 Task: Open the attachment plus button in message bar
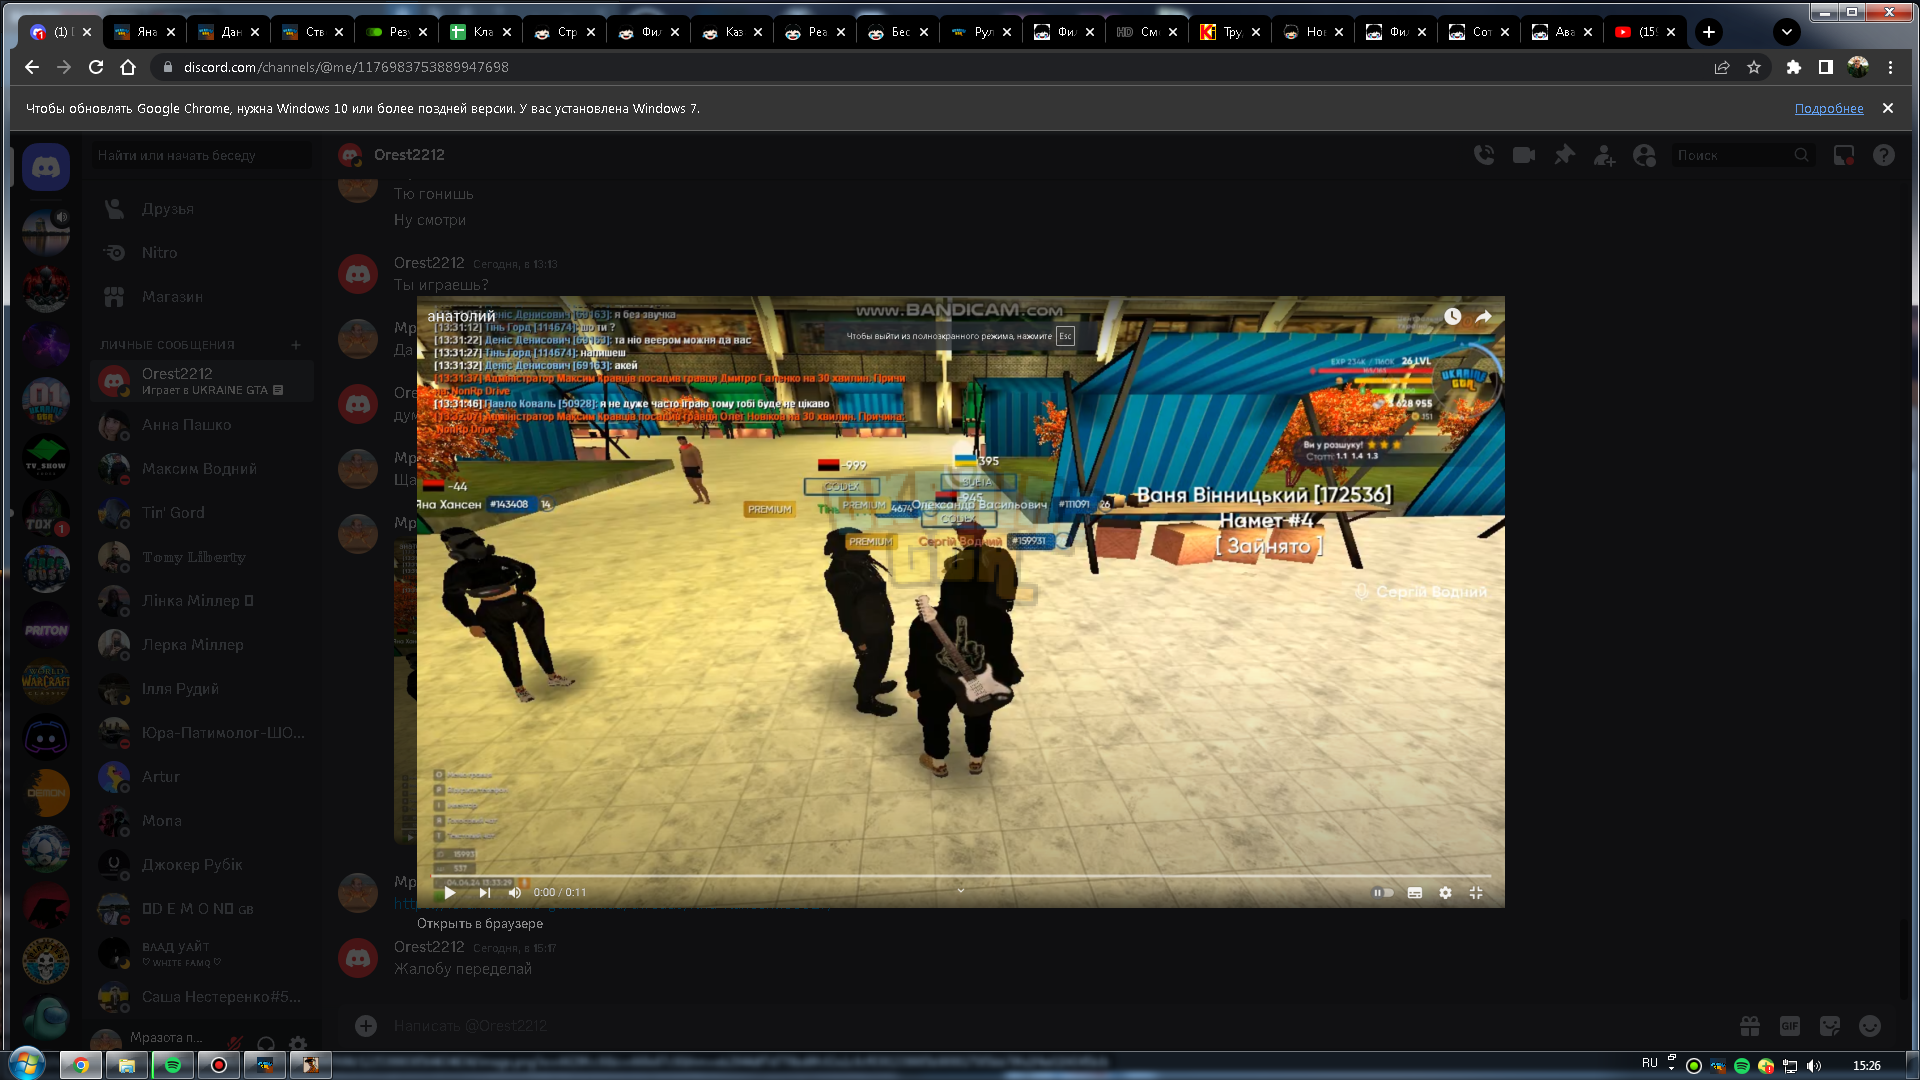366,1026
